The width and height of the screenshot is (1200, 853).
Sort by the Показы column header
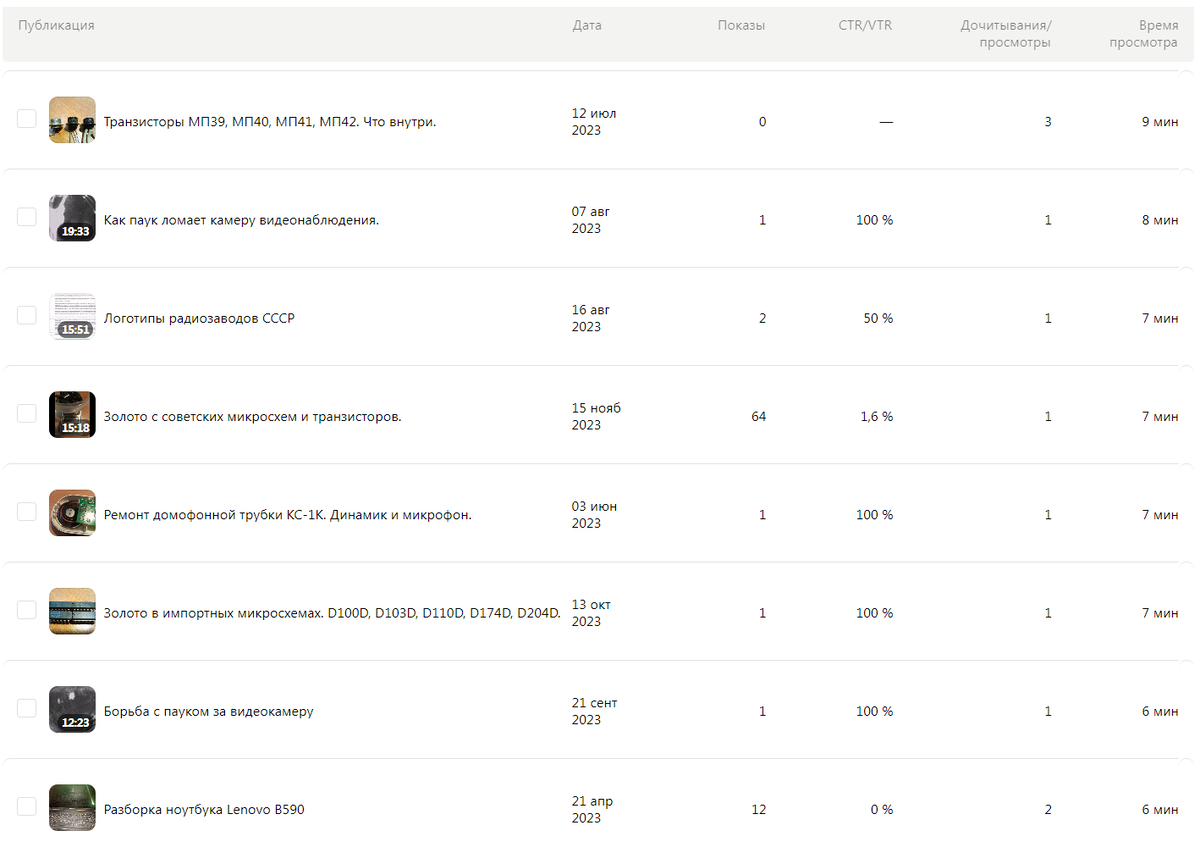(x=741, y=26)
